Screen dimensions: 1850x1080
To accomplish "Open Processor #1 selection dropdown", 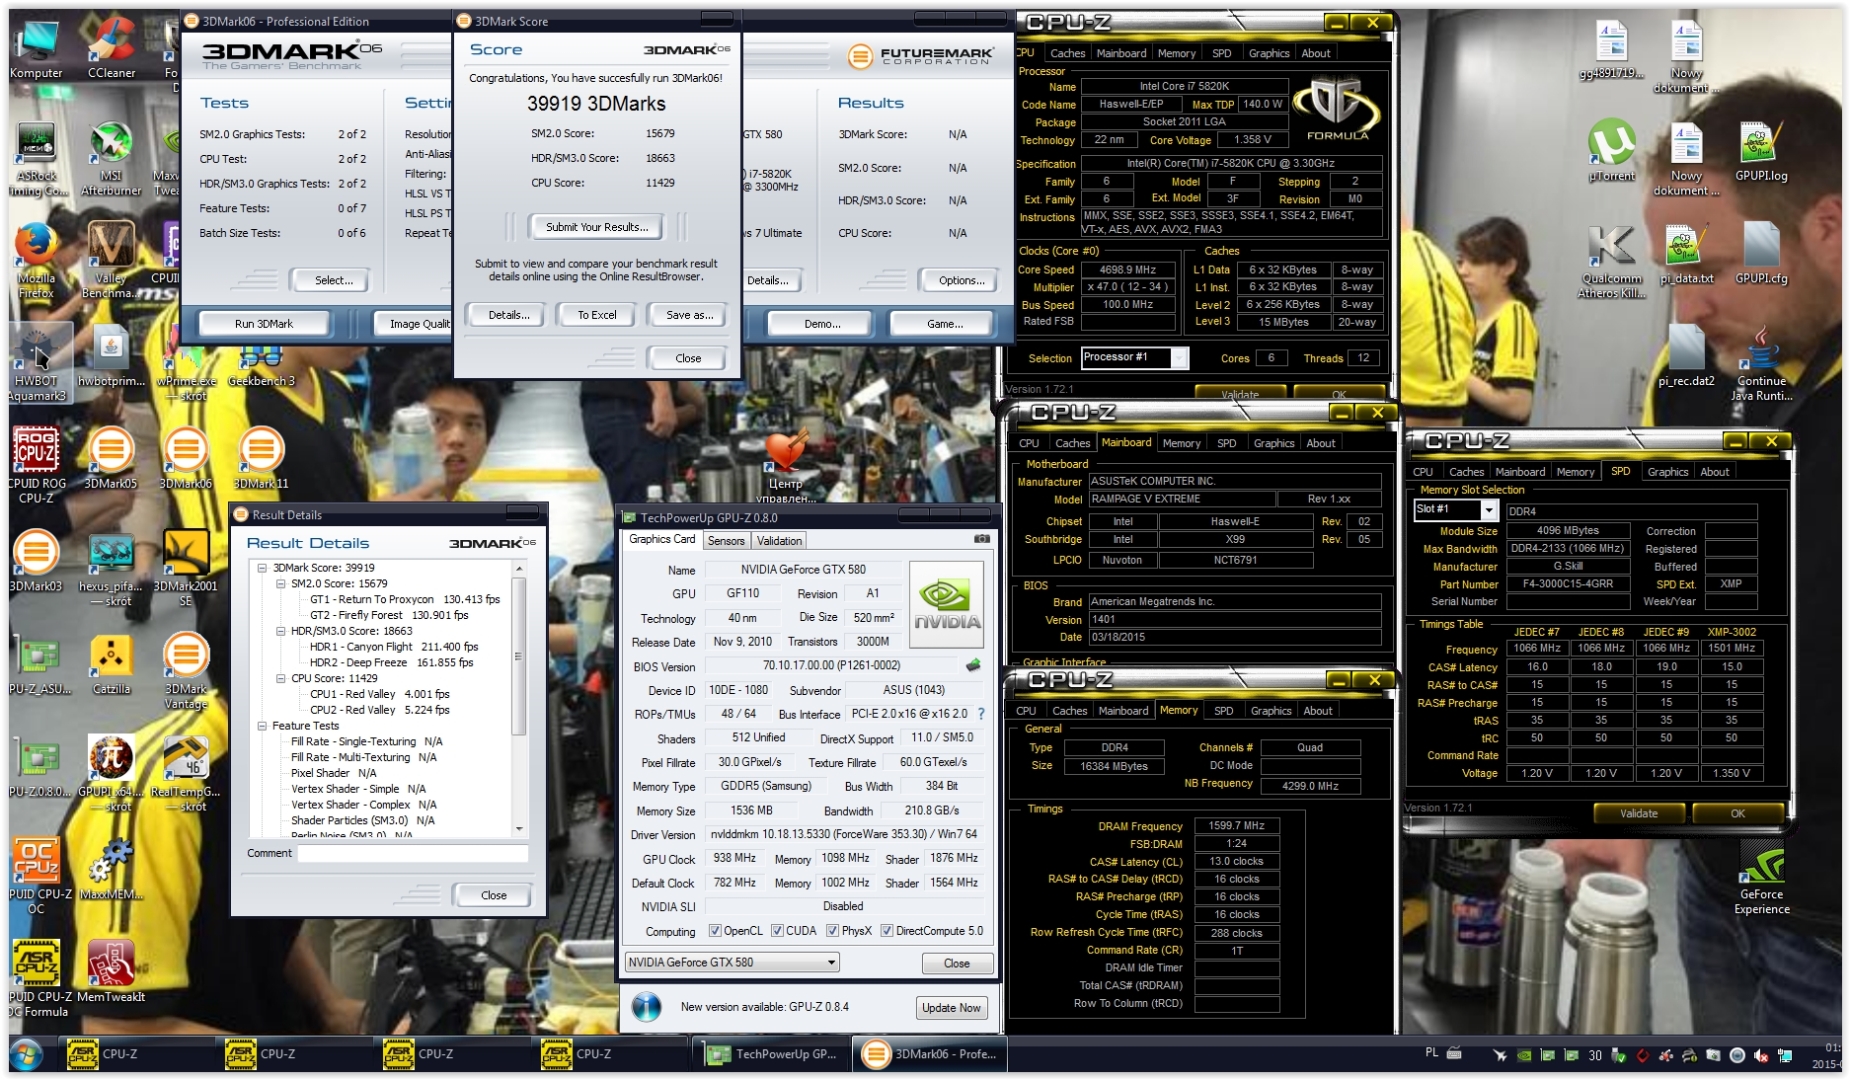I will tap(1135, 358).
